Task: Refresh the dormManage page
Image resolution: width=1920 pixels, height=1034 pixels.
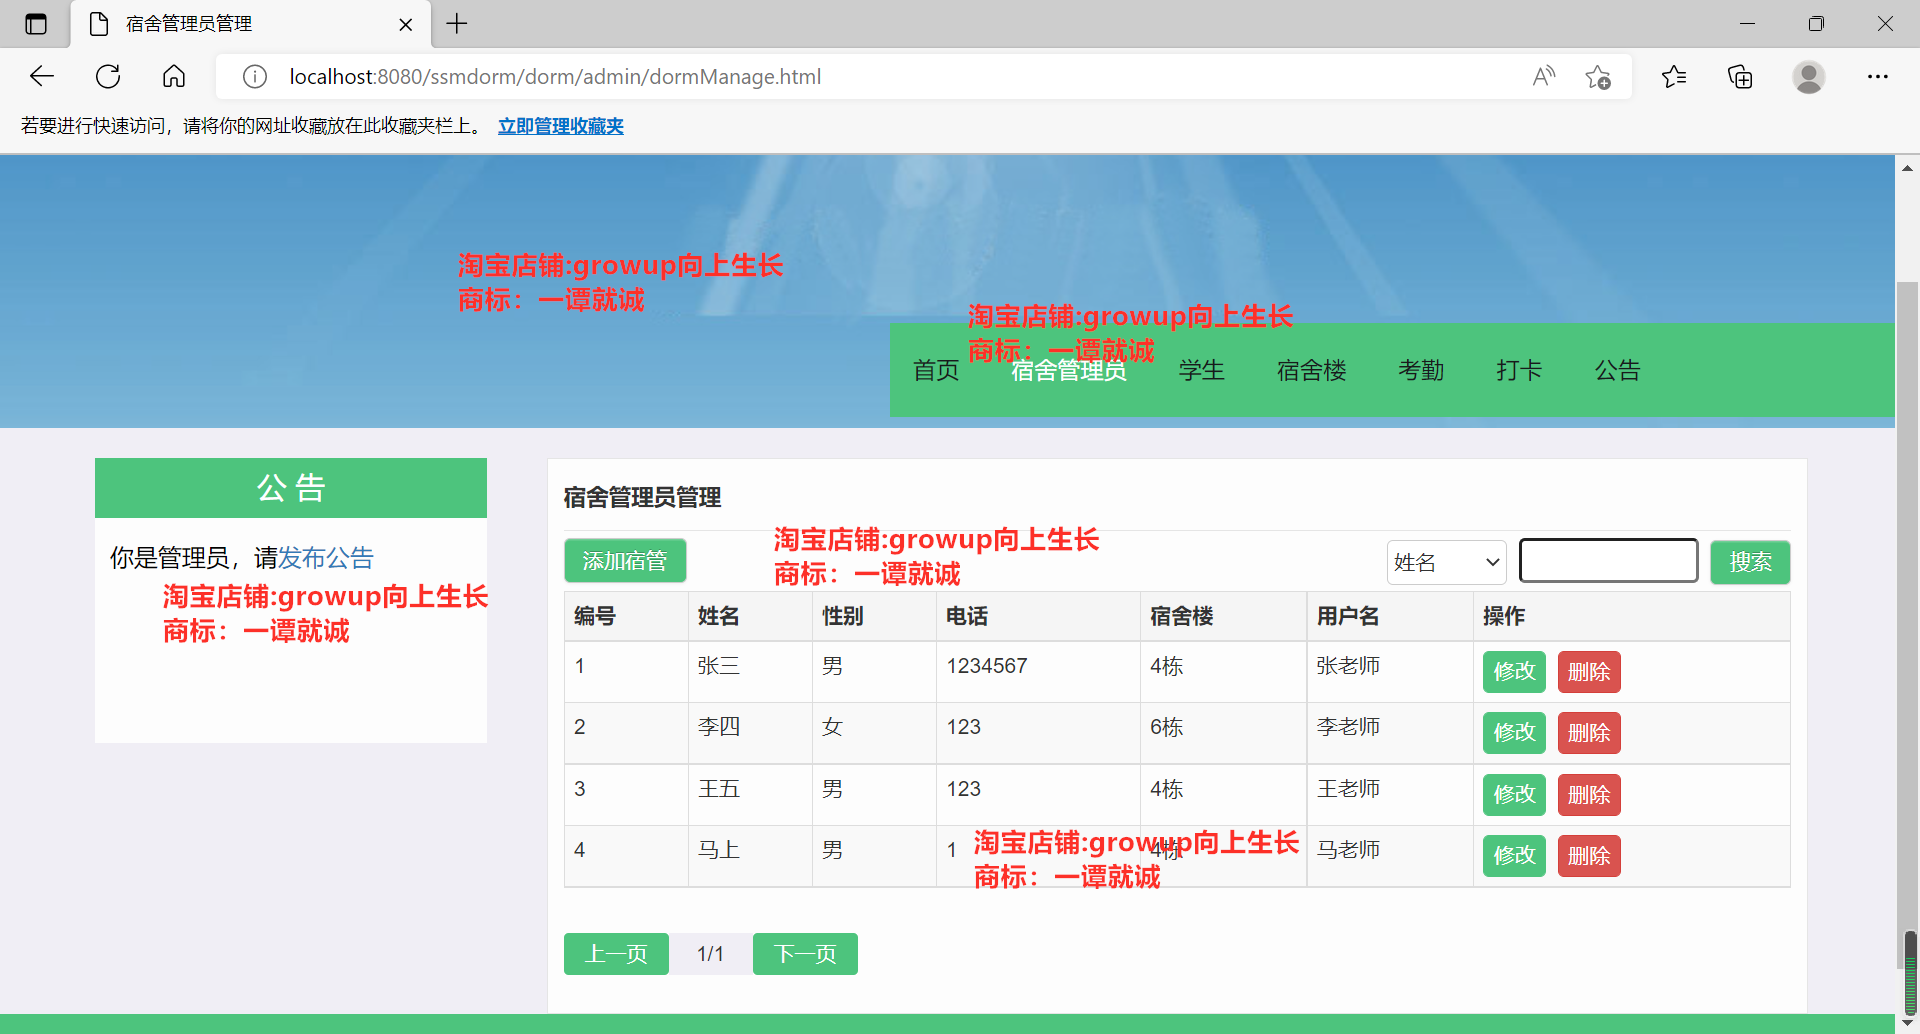Action: [107, 76]
